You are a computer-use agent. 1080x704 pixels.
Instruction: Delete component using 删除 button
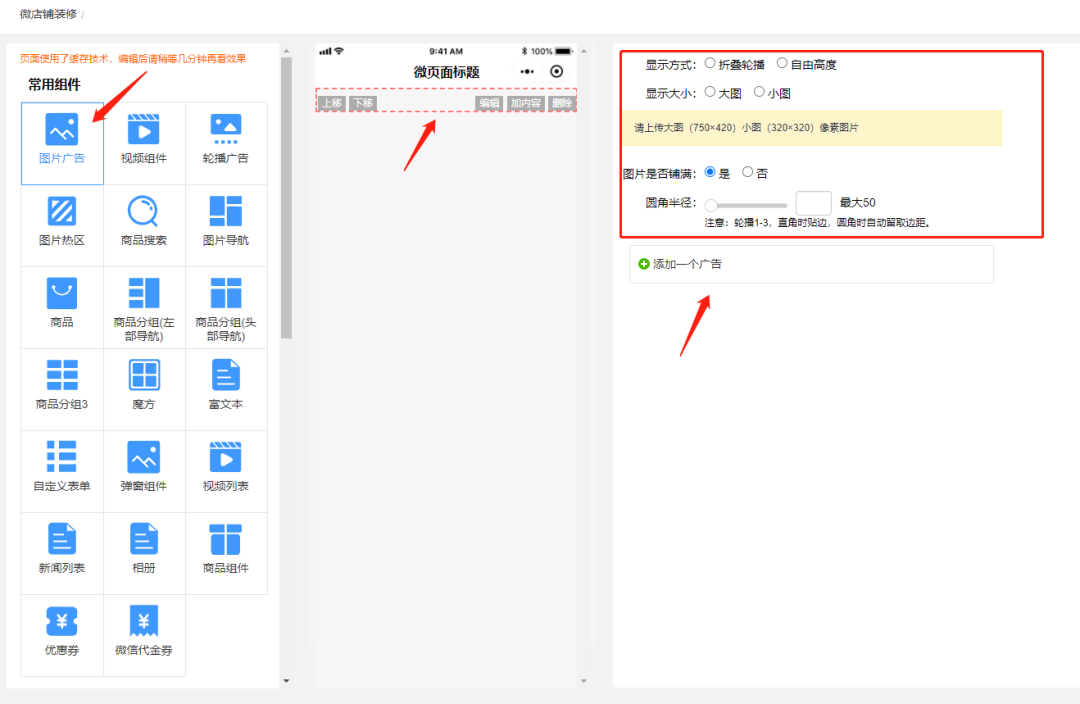(562, 103)
